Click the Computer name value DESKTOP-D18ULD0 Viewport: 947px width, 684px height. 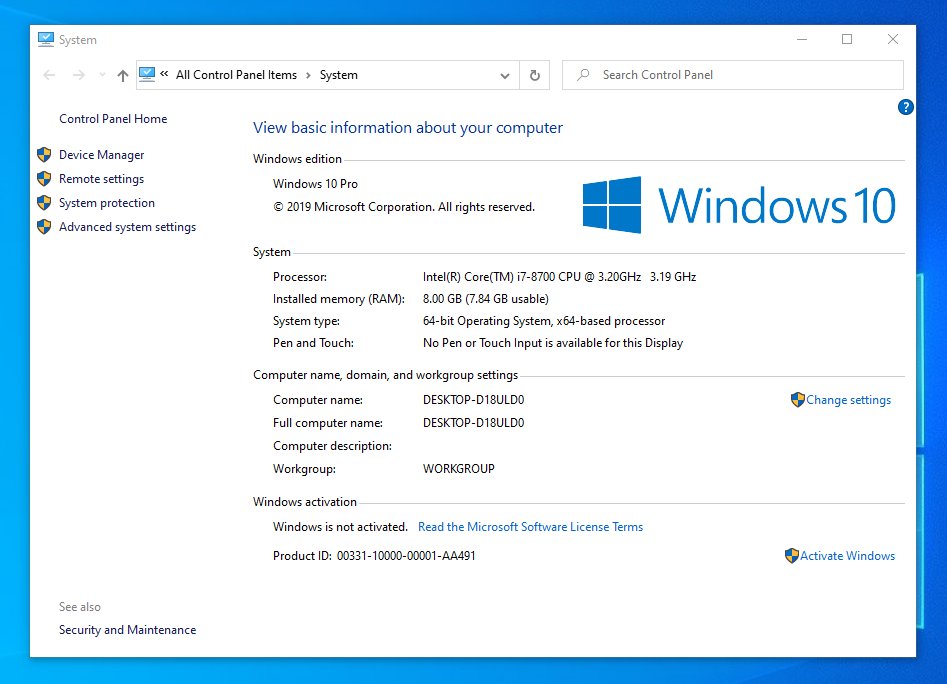(474, 400)
